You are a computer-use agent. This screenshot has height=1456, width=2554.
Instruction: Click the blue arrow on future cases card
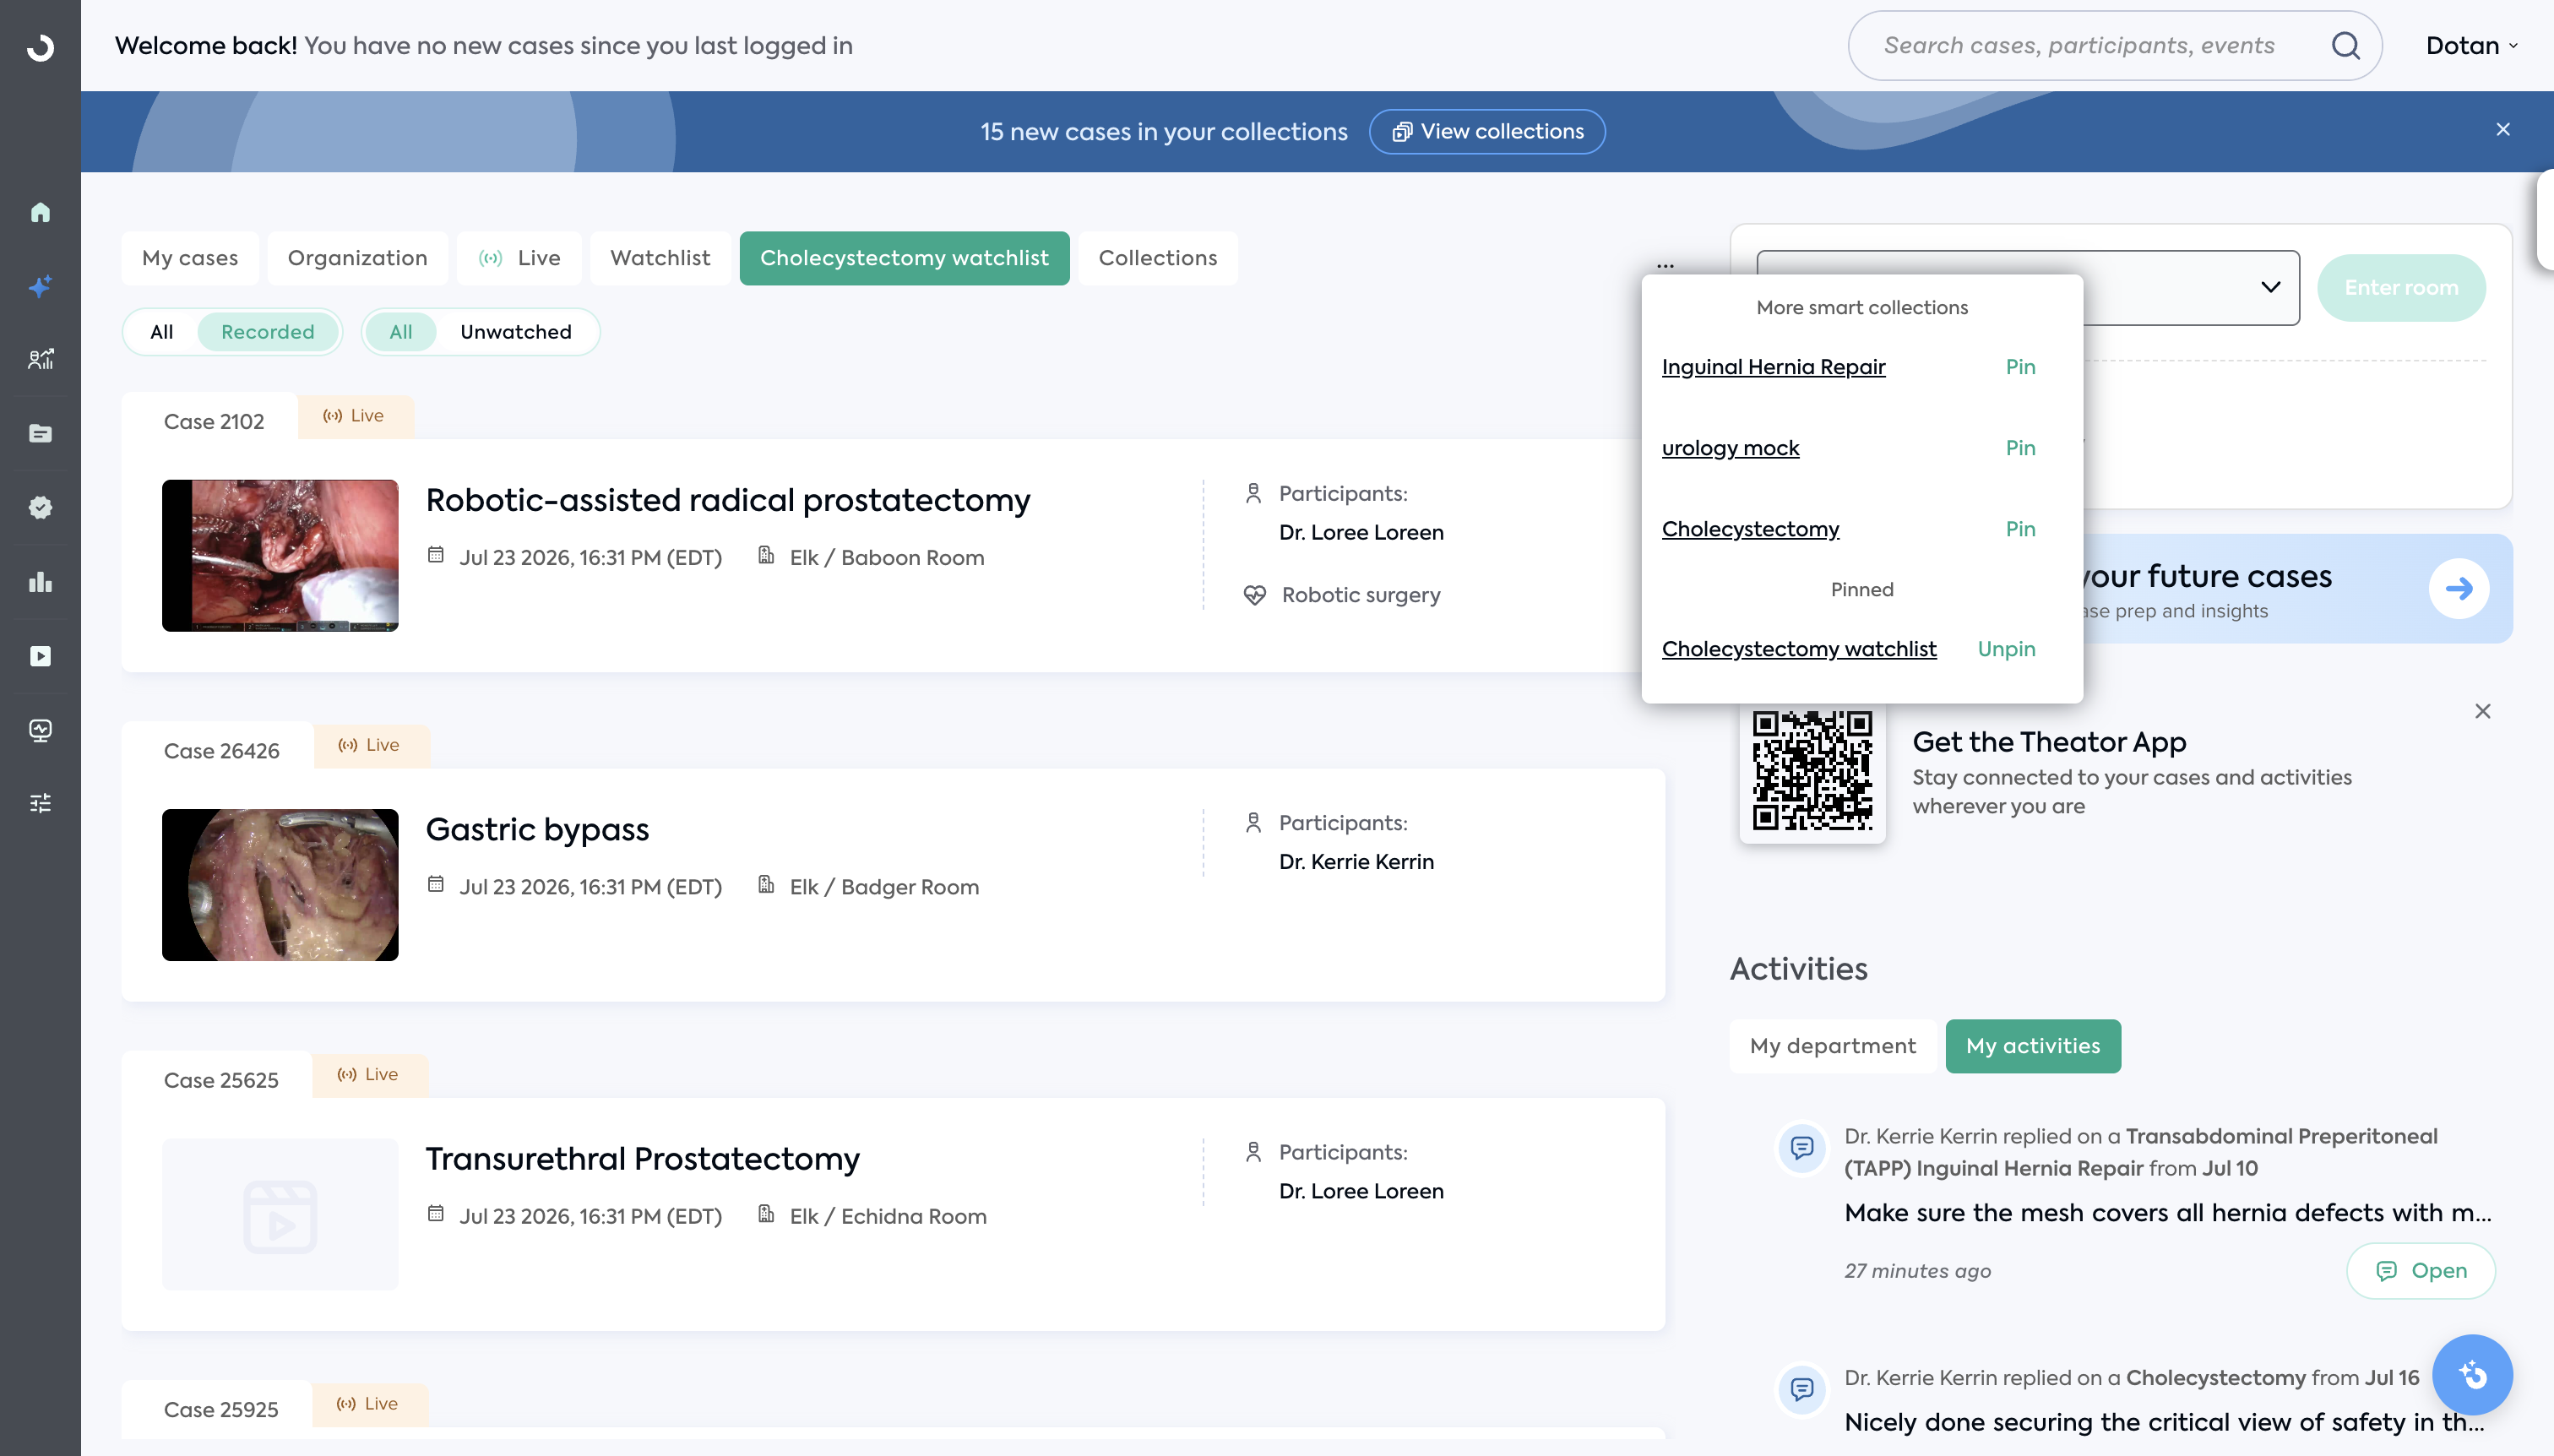point(2459,589)
